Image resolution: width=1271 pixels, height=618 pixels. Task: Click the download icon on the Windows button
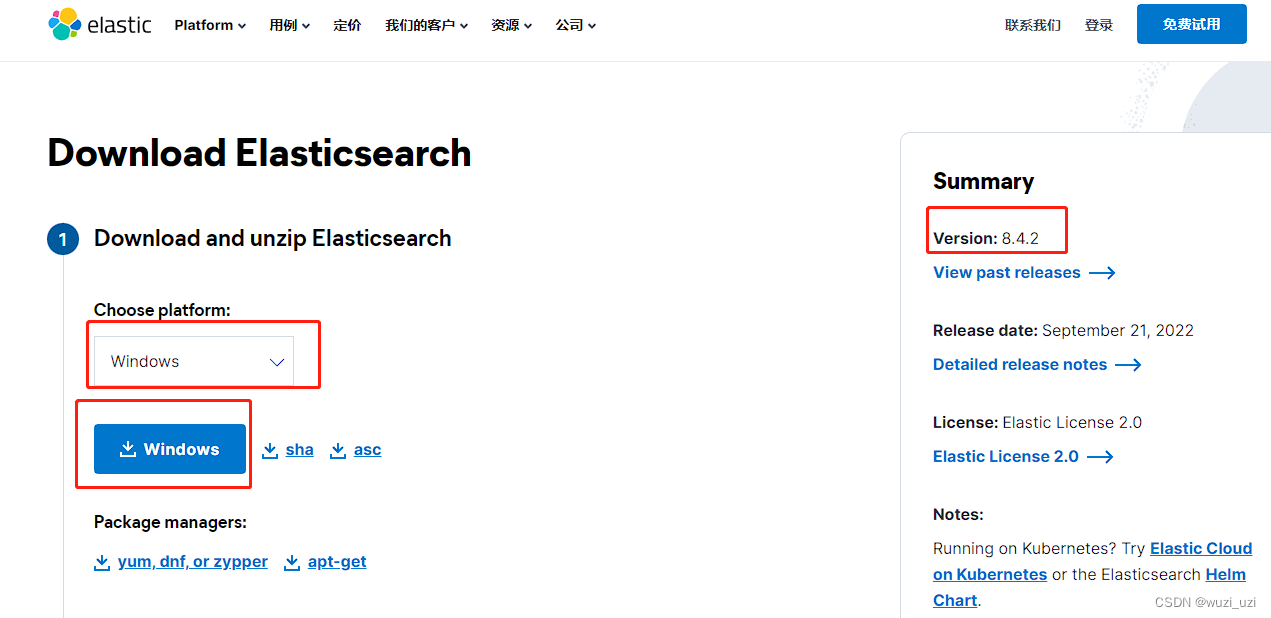[x=130, y=448]
